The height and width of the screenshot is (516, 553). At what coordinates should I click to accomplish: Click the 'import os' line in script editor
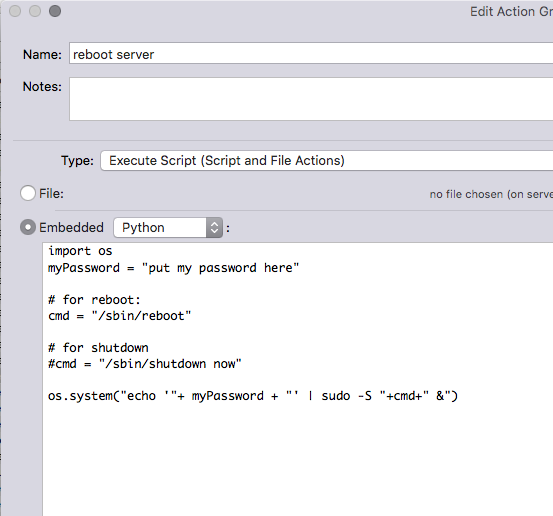80,251
